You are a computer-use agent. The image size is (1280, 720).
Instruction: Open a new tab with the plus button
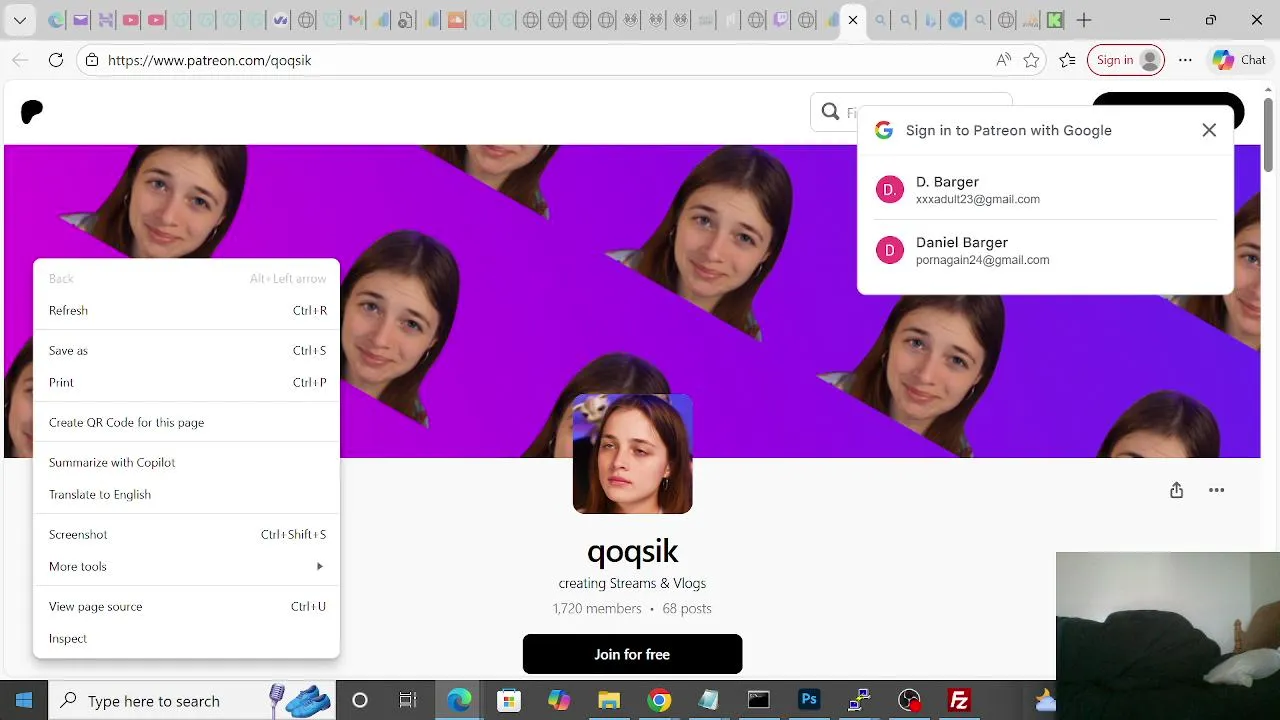point(1084,20)
